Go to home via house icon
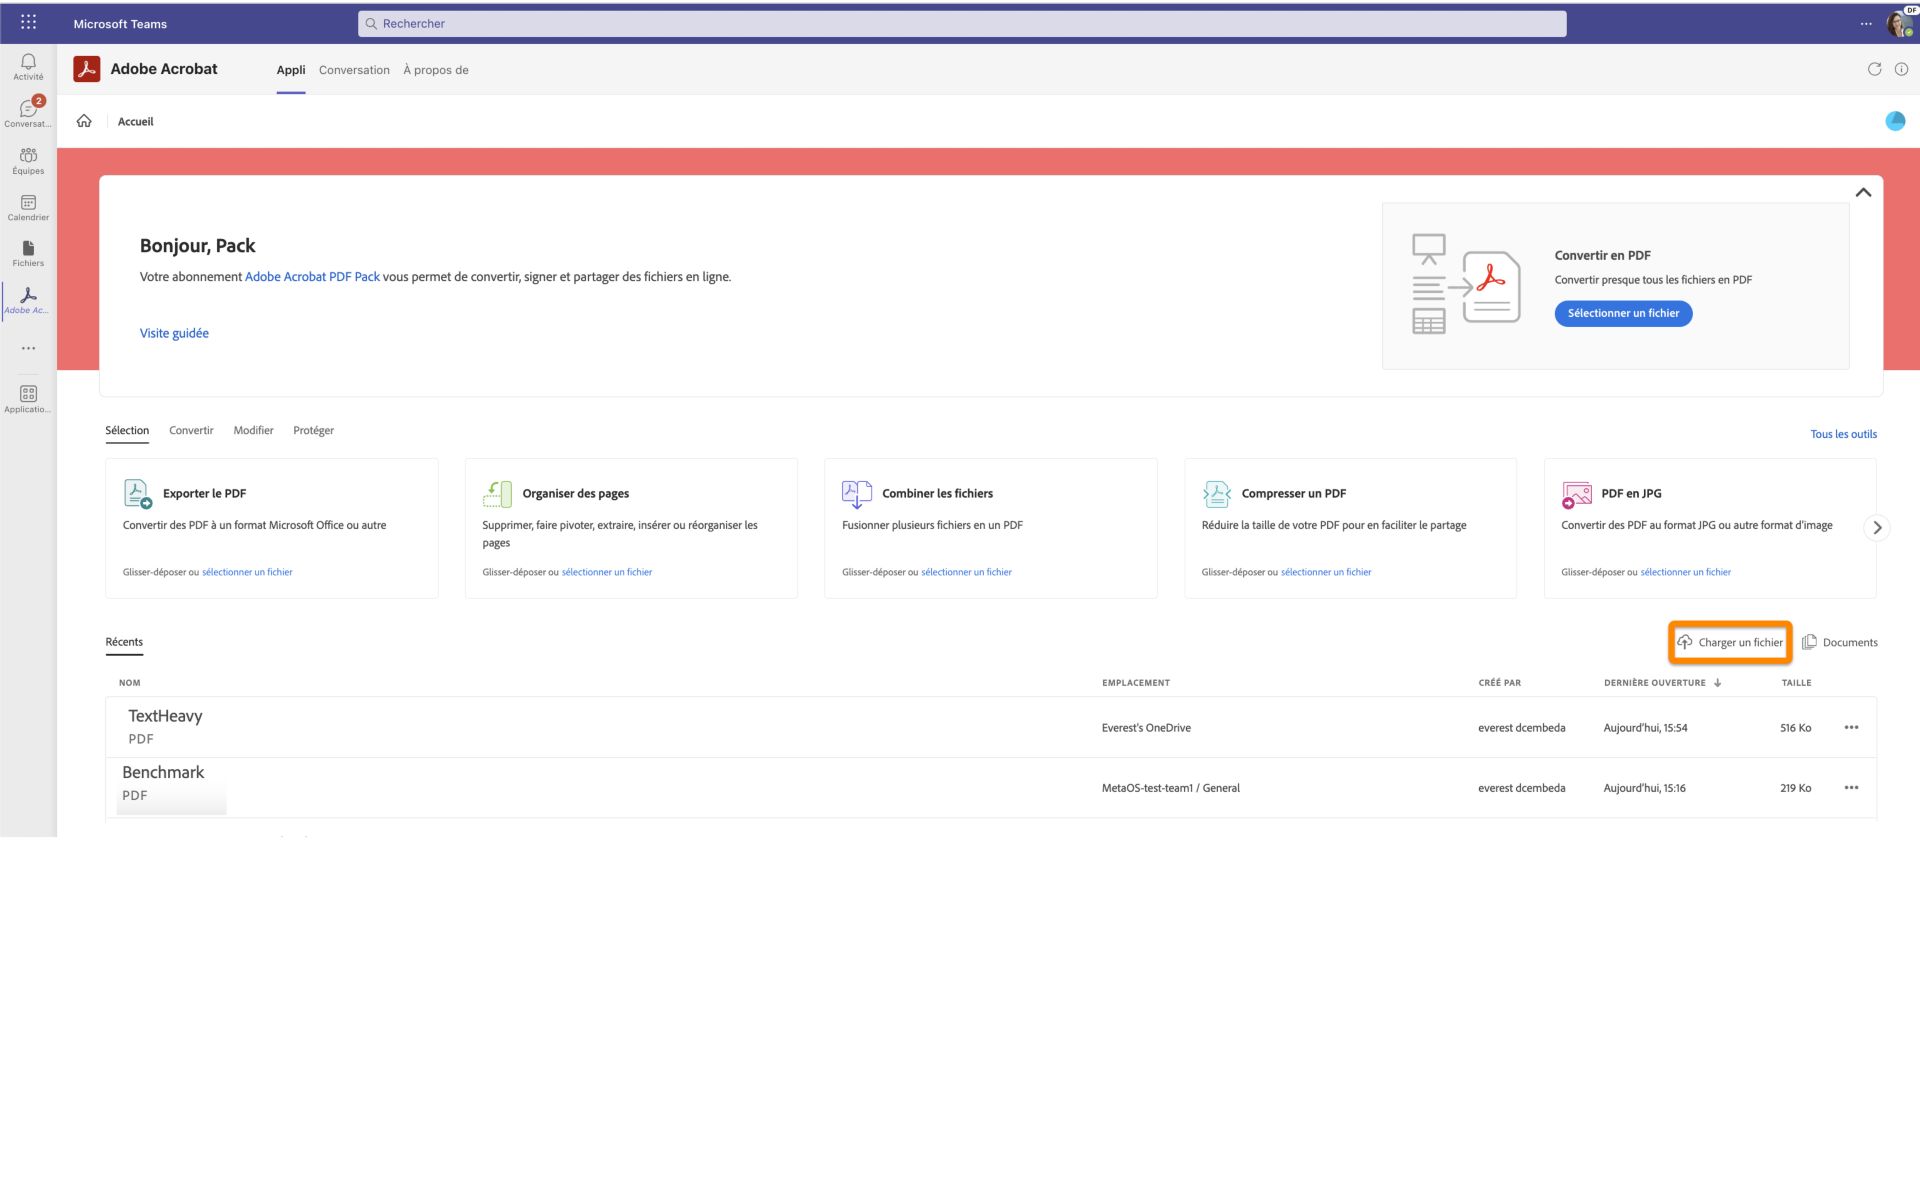The width and height of the screenshot is (1920, 1196). (x=84, y=121)
